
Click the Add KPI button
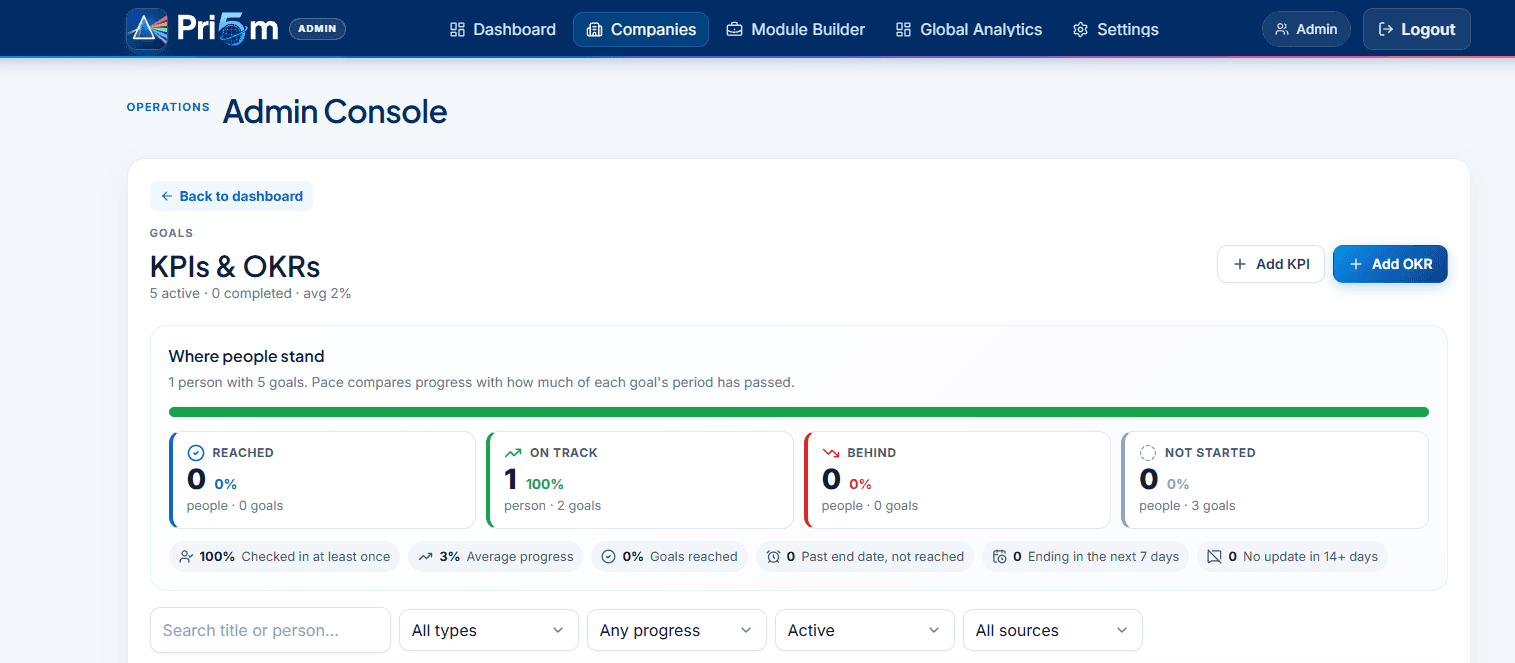tap(1271, 264)
